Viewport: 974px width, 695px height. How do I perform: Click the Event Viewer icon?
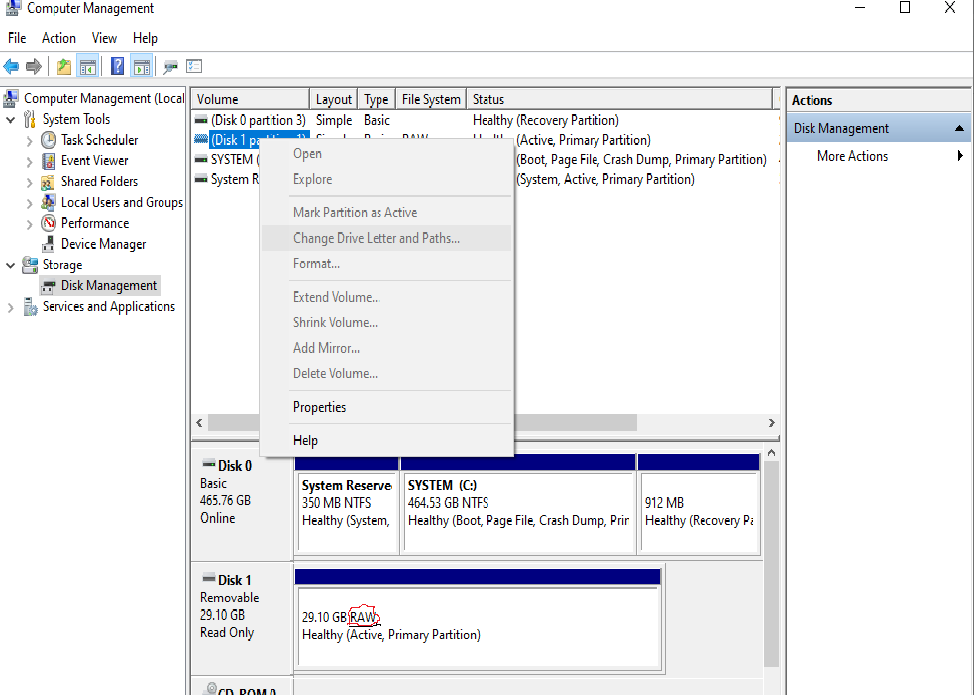(48, 161)
